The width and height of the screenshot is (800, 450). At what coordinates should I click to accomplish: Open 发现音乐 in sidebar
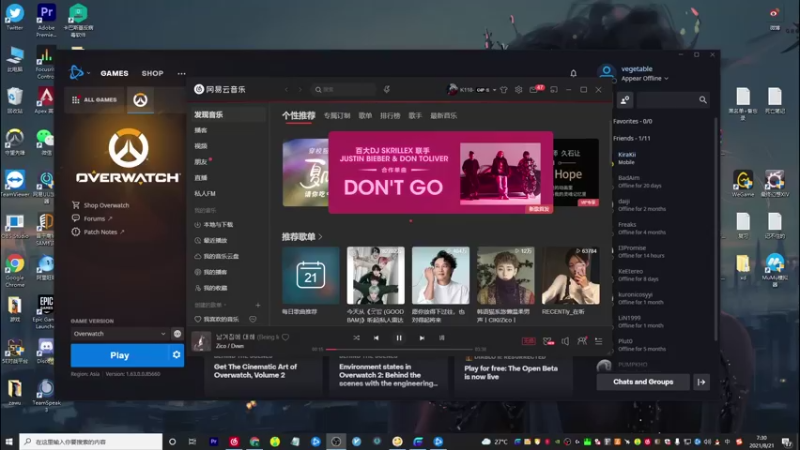pos(228,115)
